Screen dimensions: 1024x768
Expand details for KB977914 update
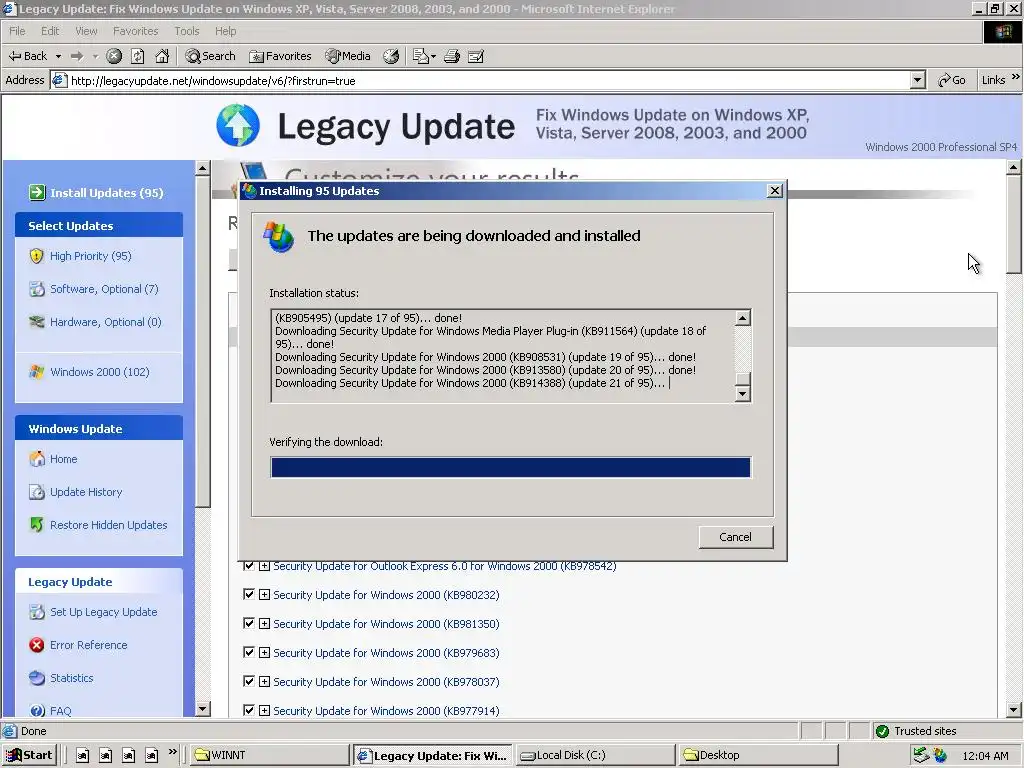tap(264, 711)
